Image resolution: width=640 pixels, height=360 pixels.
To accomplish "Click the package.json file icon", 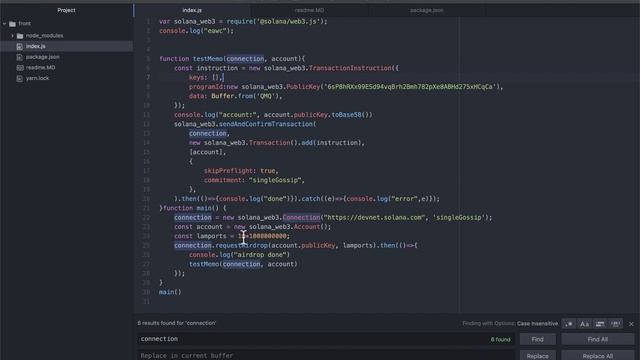I will click(20, 57).
